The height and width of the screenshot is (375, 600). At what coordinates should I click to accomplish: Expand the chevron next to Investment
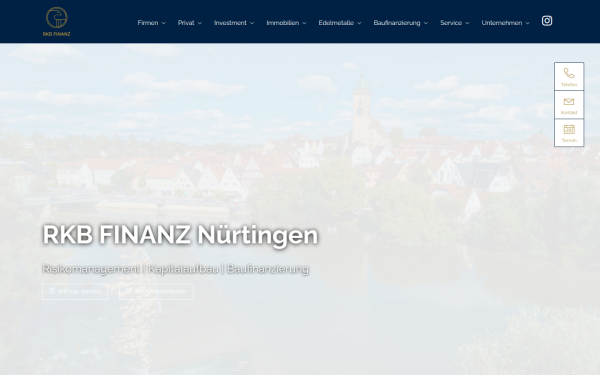point(252,23)
